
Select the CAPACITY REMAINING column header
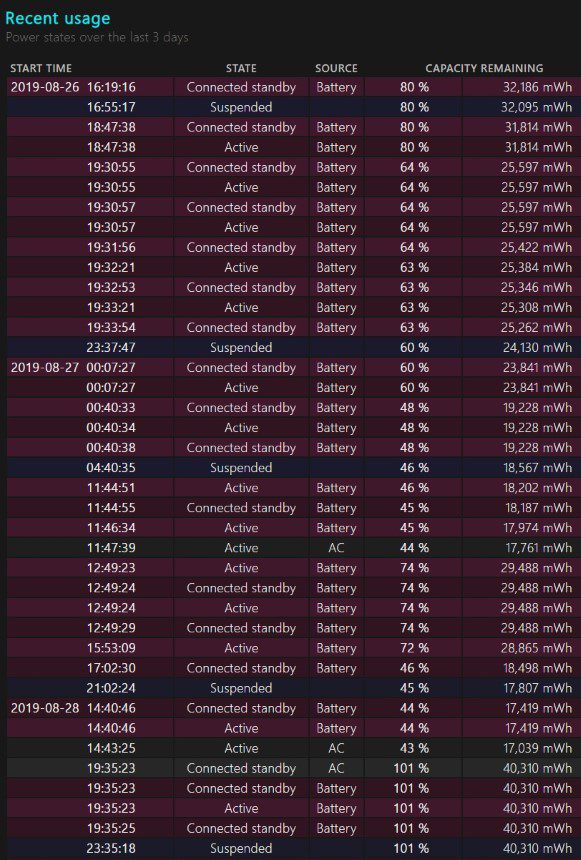click(x=484, y=68)
